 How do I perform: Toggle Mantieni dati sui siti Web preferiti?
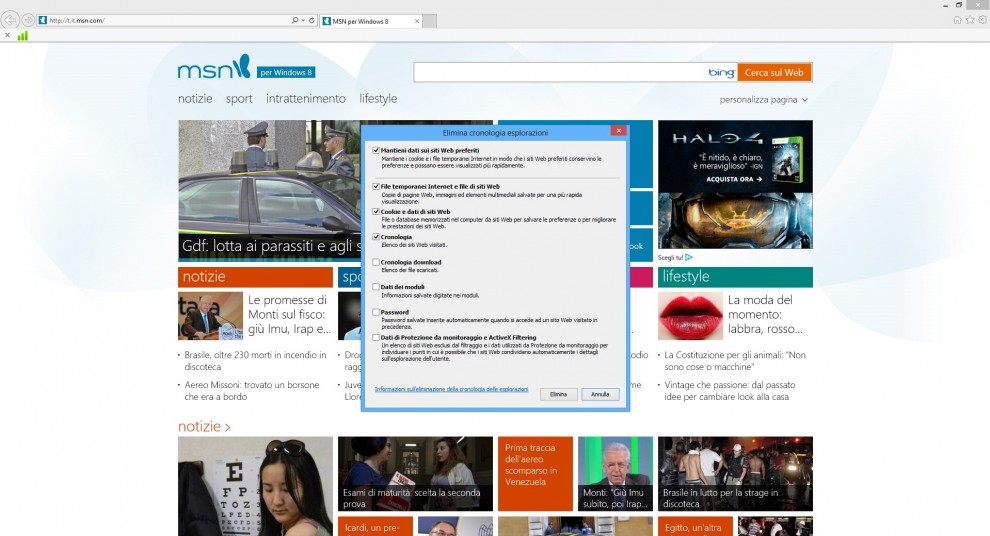point(376,150)
